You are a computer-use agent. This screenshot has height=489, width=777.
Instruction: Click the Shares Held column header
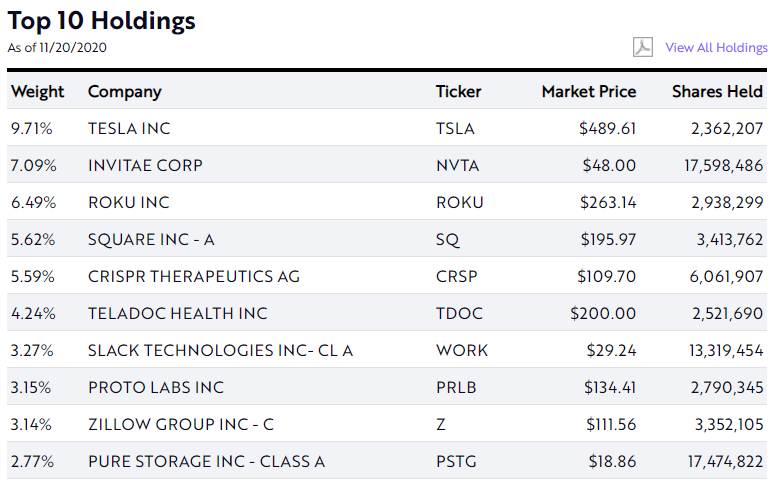pyautogui.click(x=717, y=92)
